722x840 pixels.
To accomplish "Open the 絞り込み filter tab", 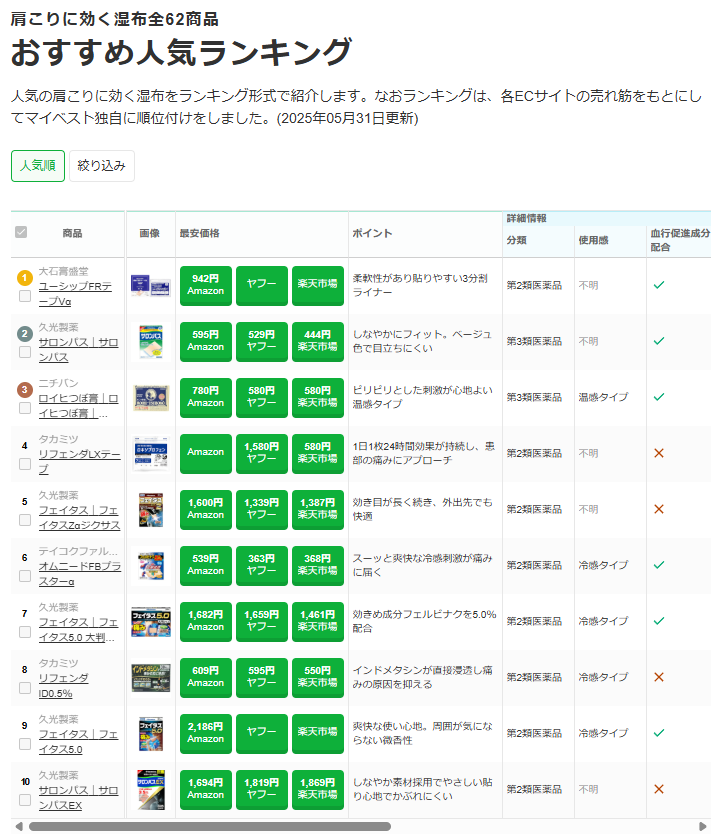I will click(102, 166).
